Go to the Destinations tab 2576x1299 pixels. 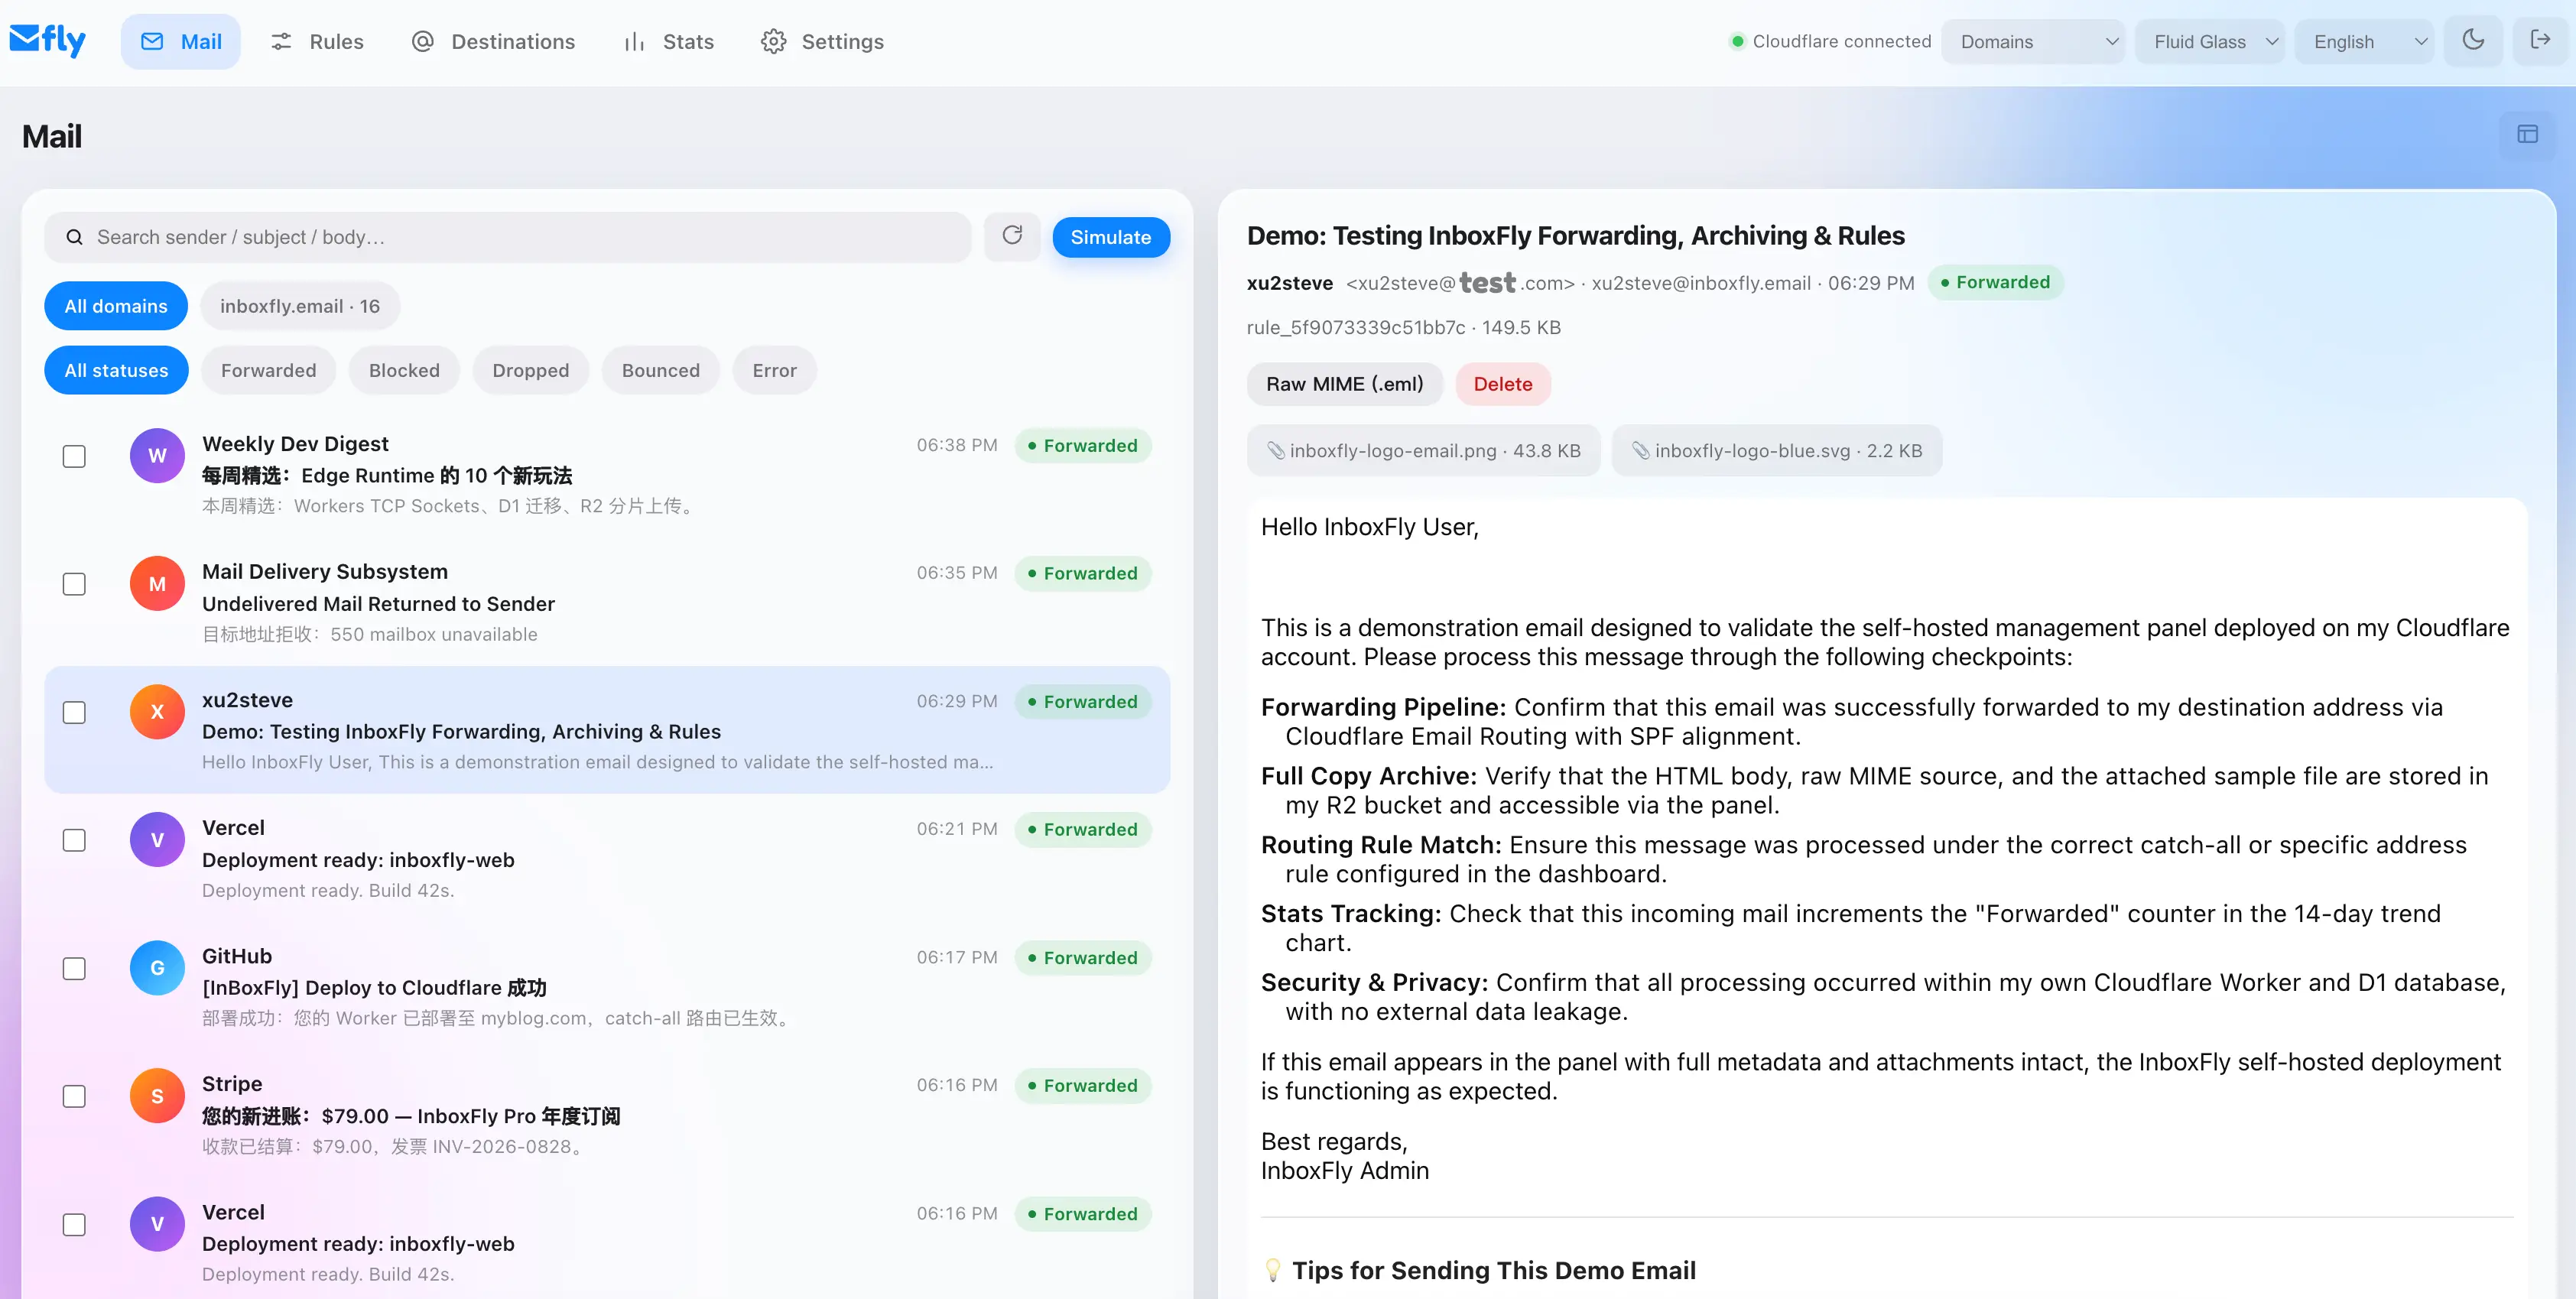click(494, 41)
